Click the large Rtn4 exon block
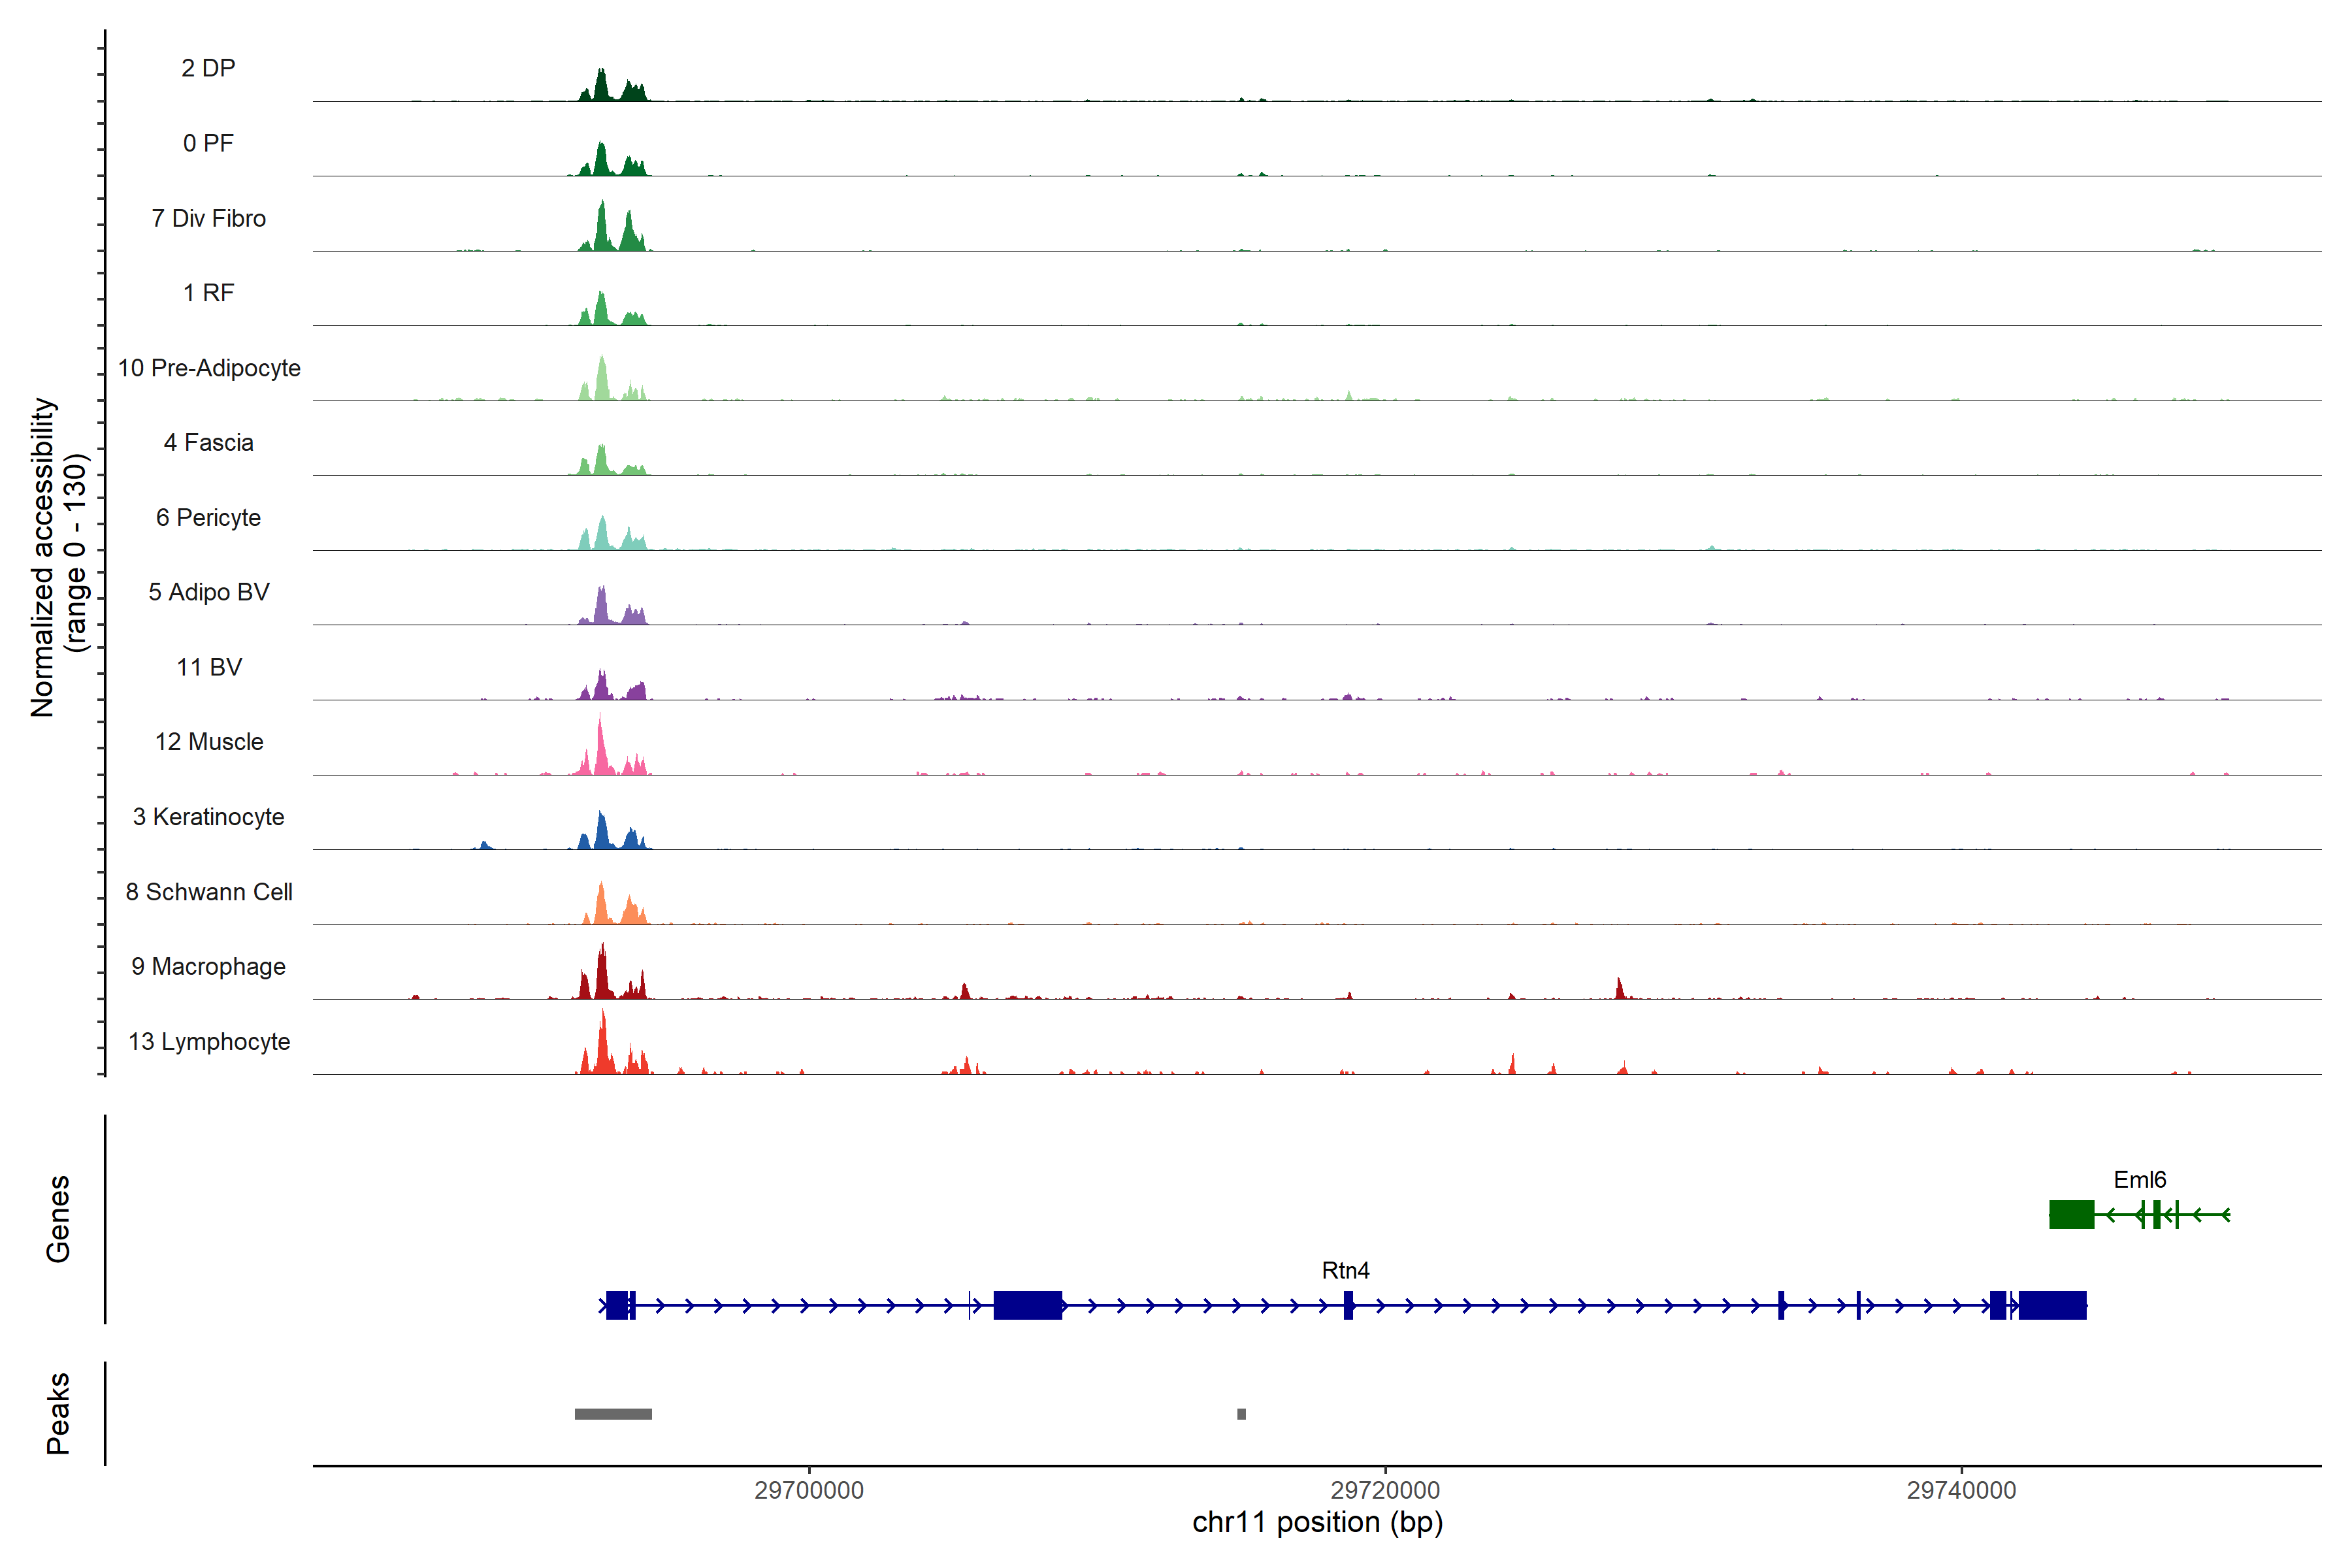This screenshot has height=1568, width=2352. coord(1027,1305)
